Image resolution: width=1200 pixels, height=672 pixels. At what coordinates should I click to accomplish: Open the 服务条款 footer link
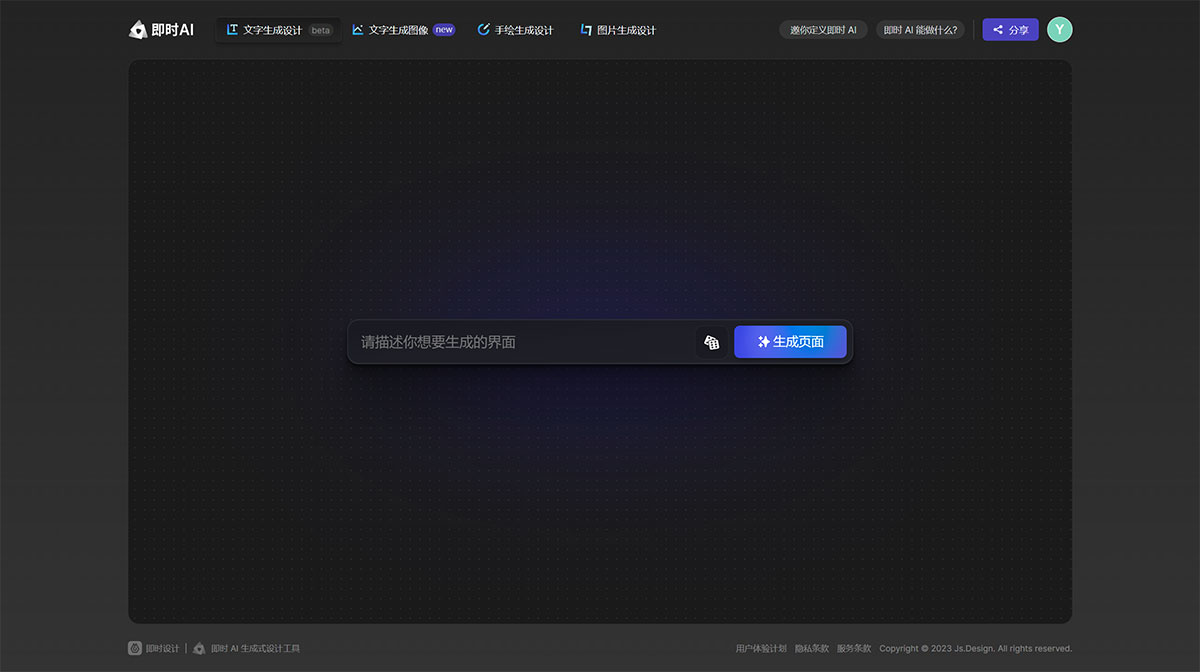pyautogui.click(x=853, y=648)
